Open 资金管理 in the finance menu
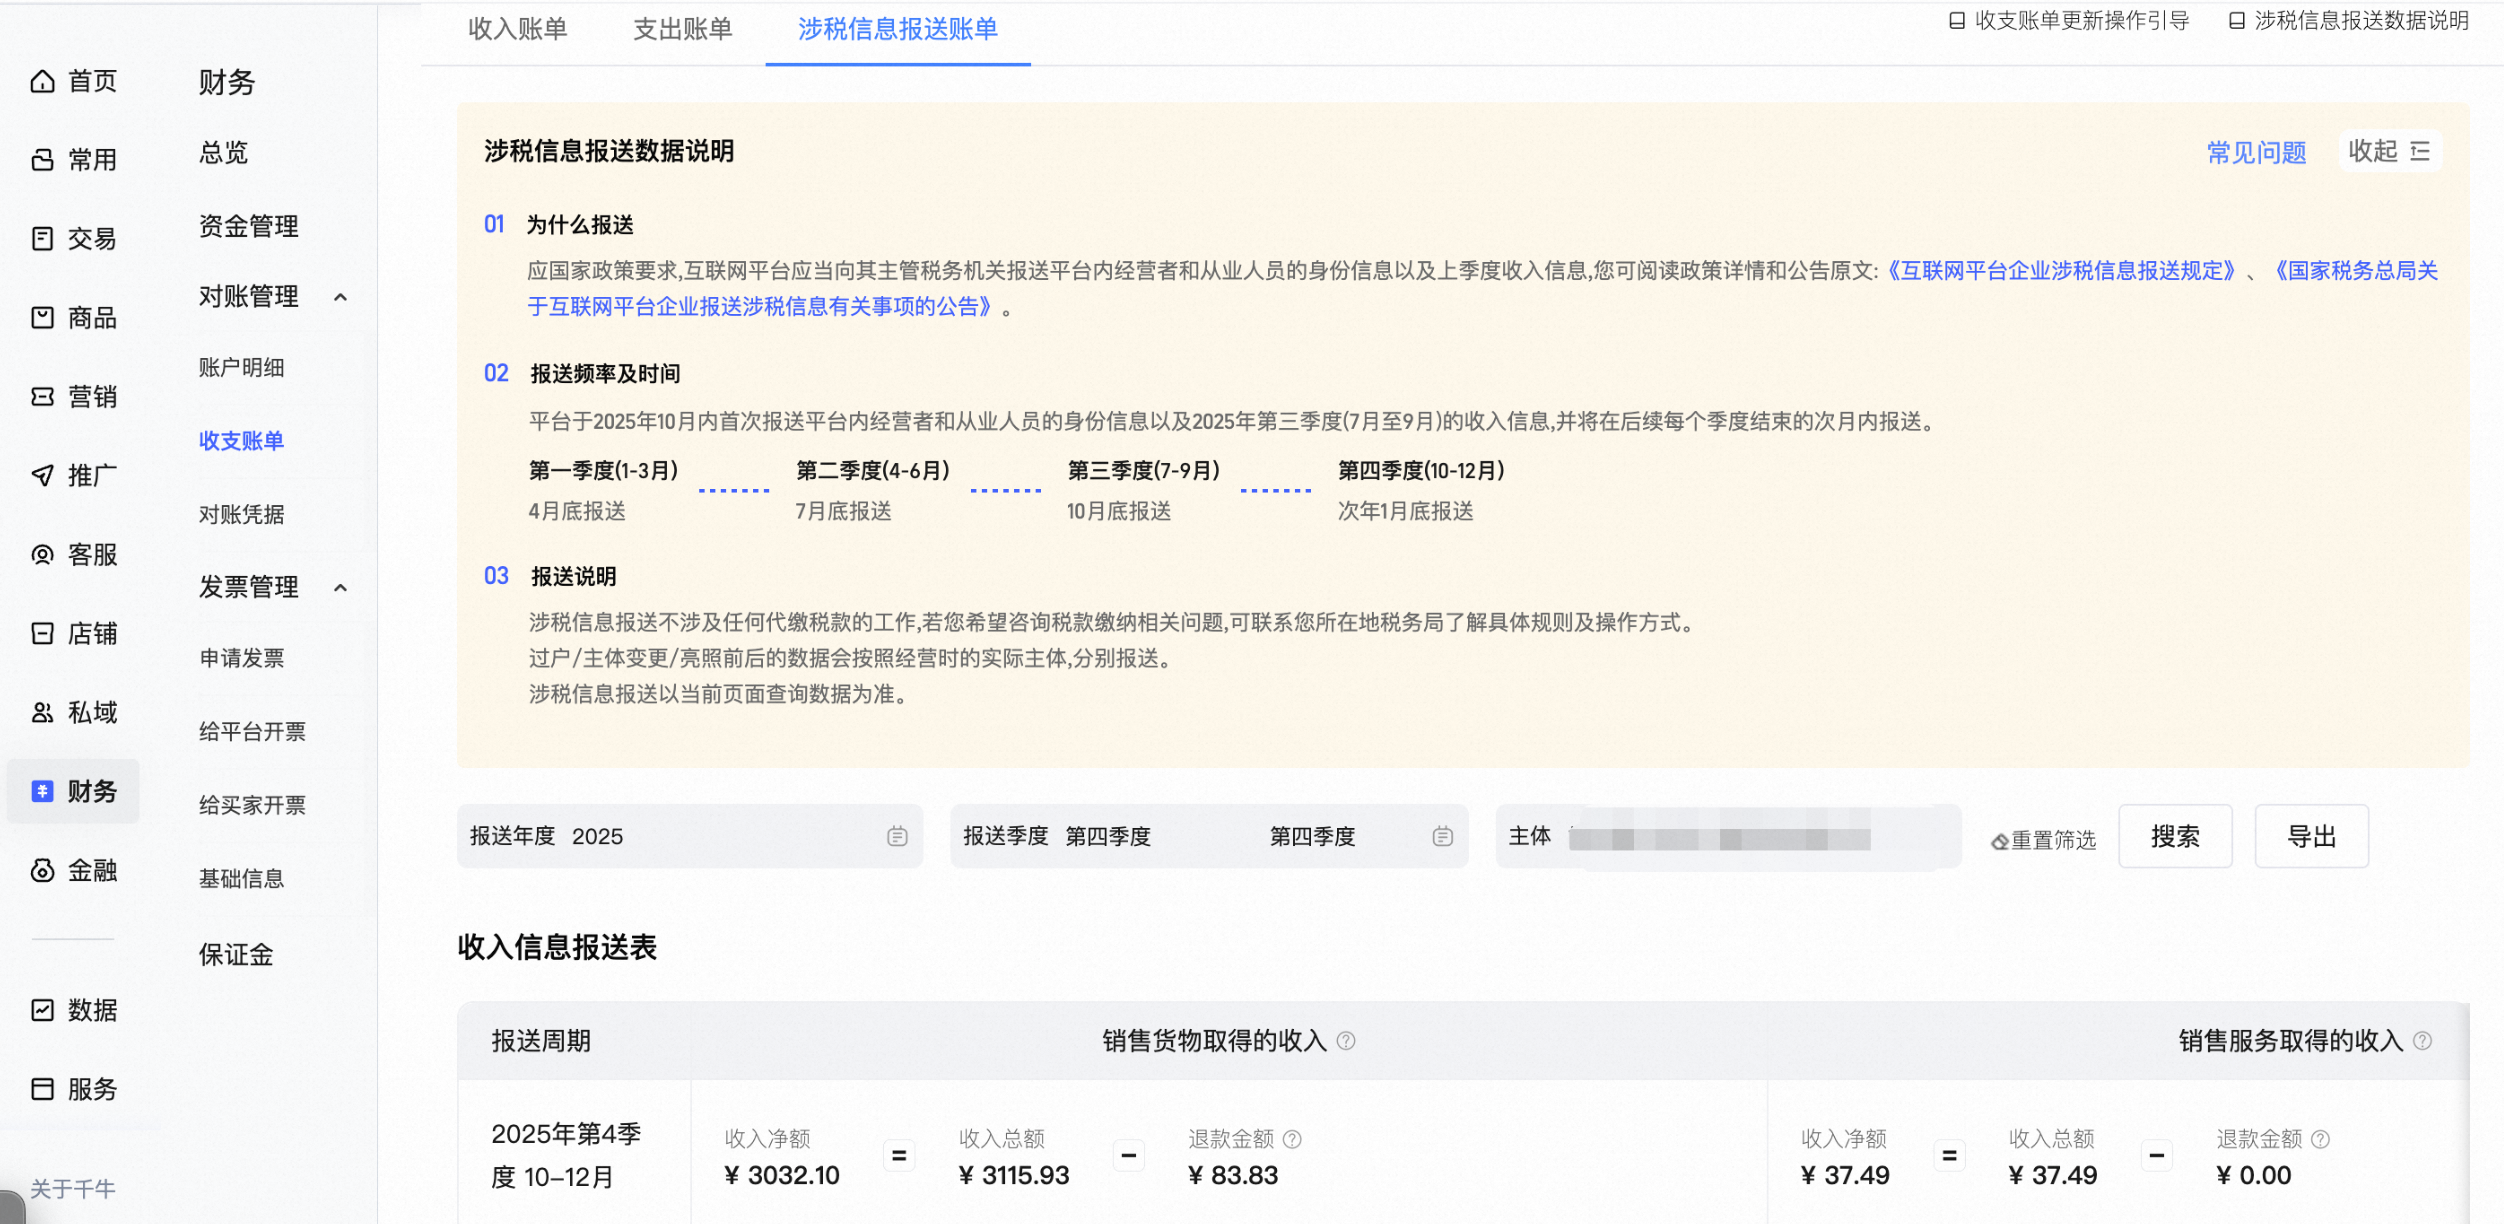Screen dimensions: 2504x1224 (x=248, y=226)
